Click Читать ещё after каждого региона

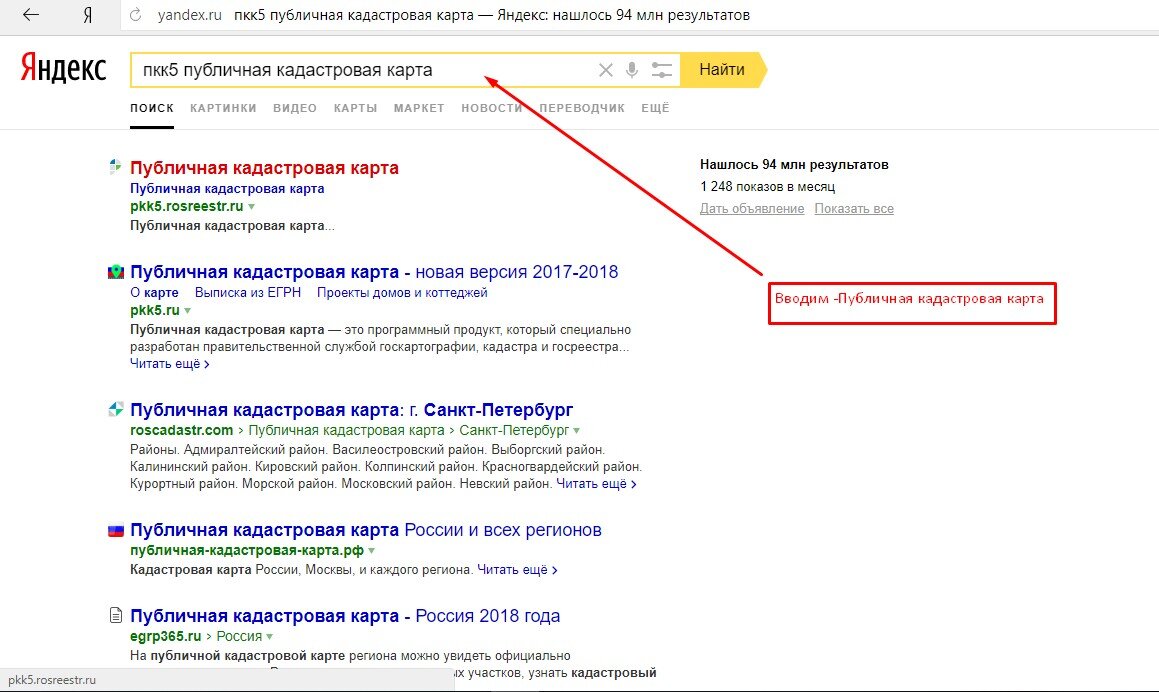pyautogui.click(x=517, y=570)
